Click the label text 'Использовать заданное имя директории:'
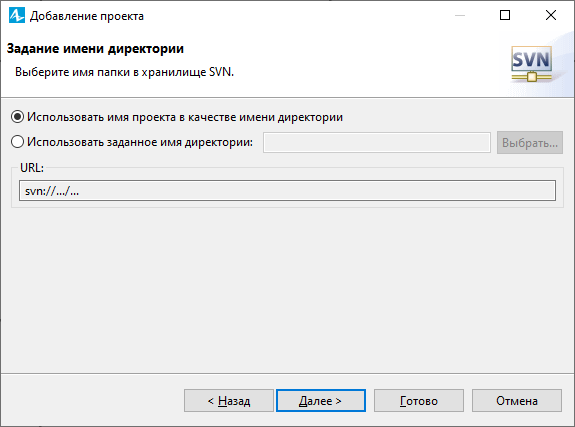 tap(140, 142)
